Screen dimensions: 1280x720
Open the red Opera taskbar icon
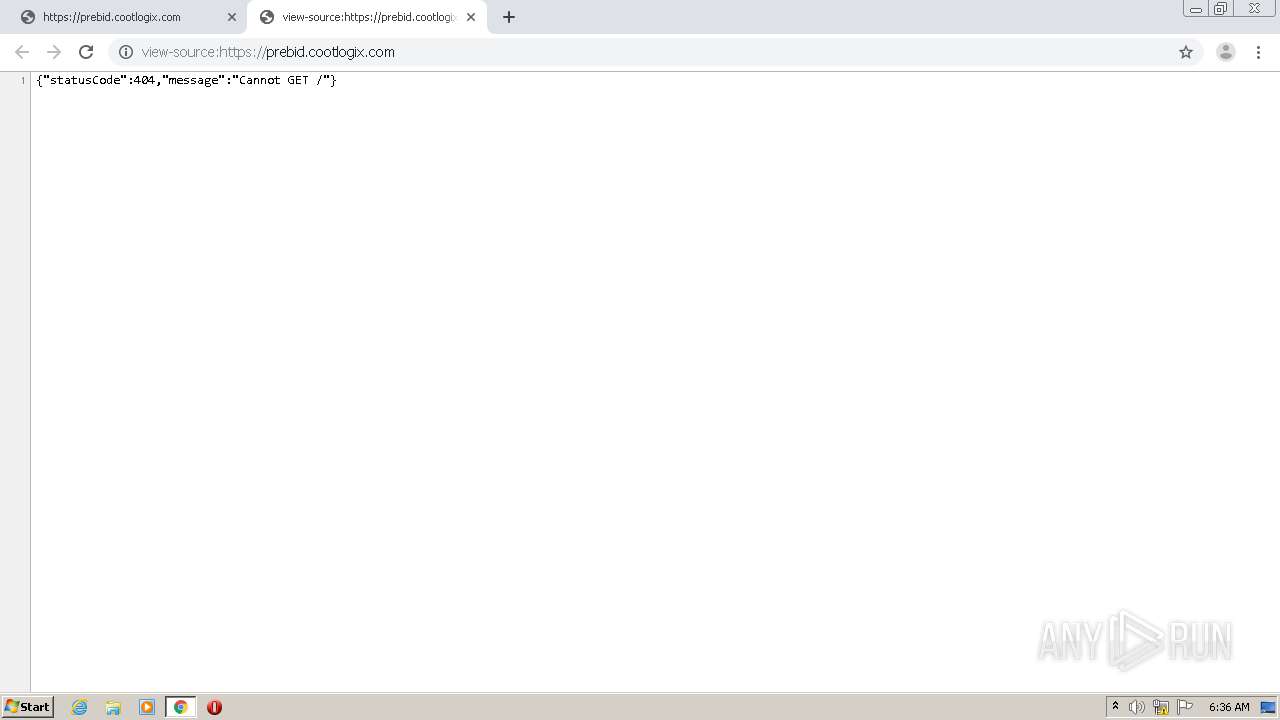(x=214, y=707)
